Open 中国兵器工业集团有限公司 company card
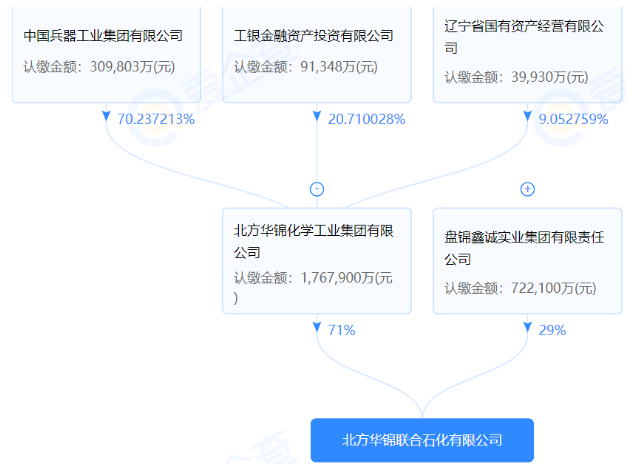Screen dimensions: 633x472 tap(107, 54)
